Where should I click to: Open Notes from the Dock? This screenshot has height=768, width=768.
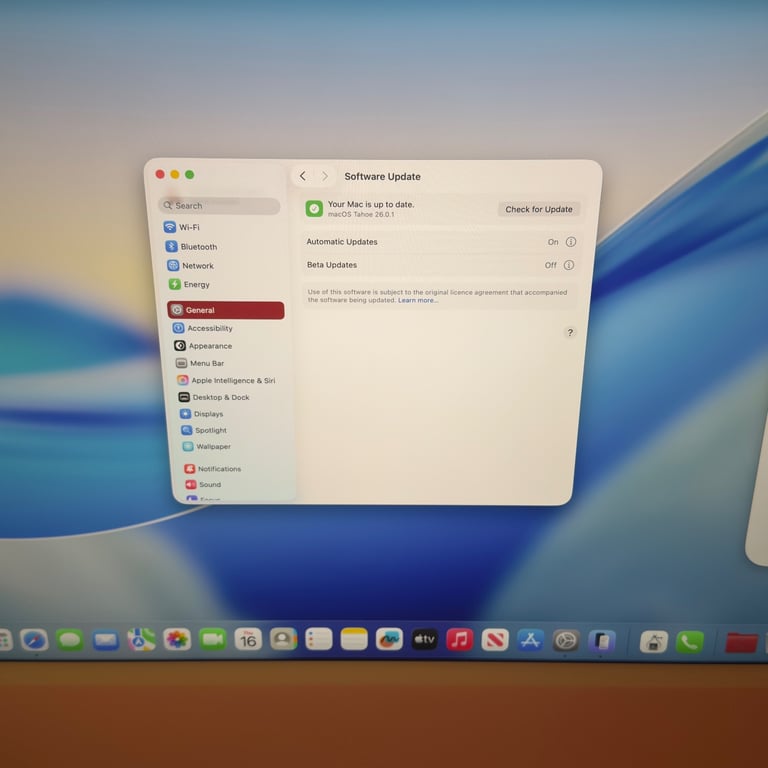coord(354,639)
